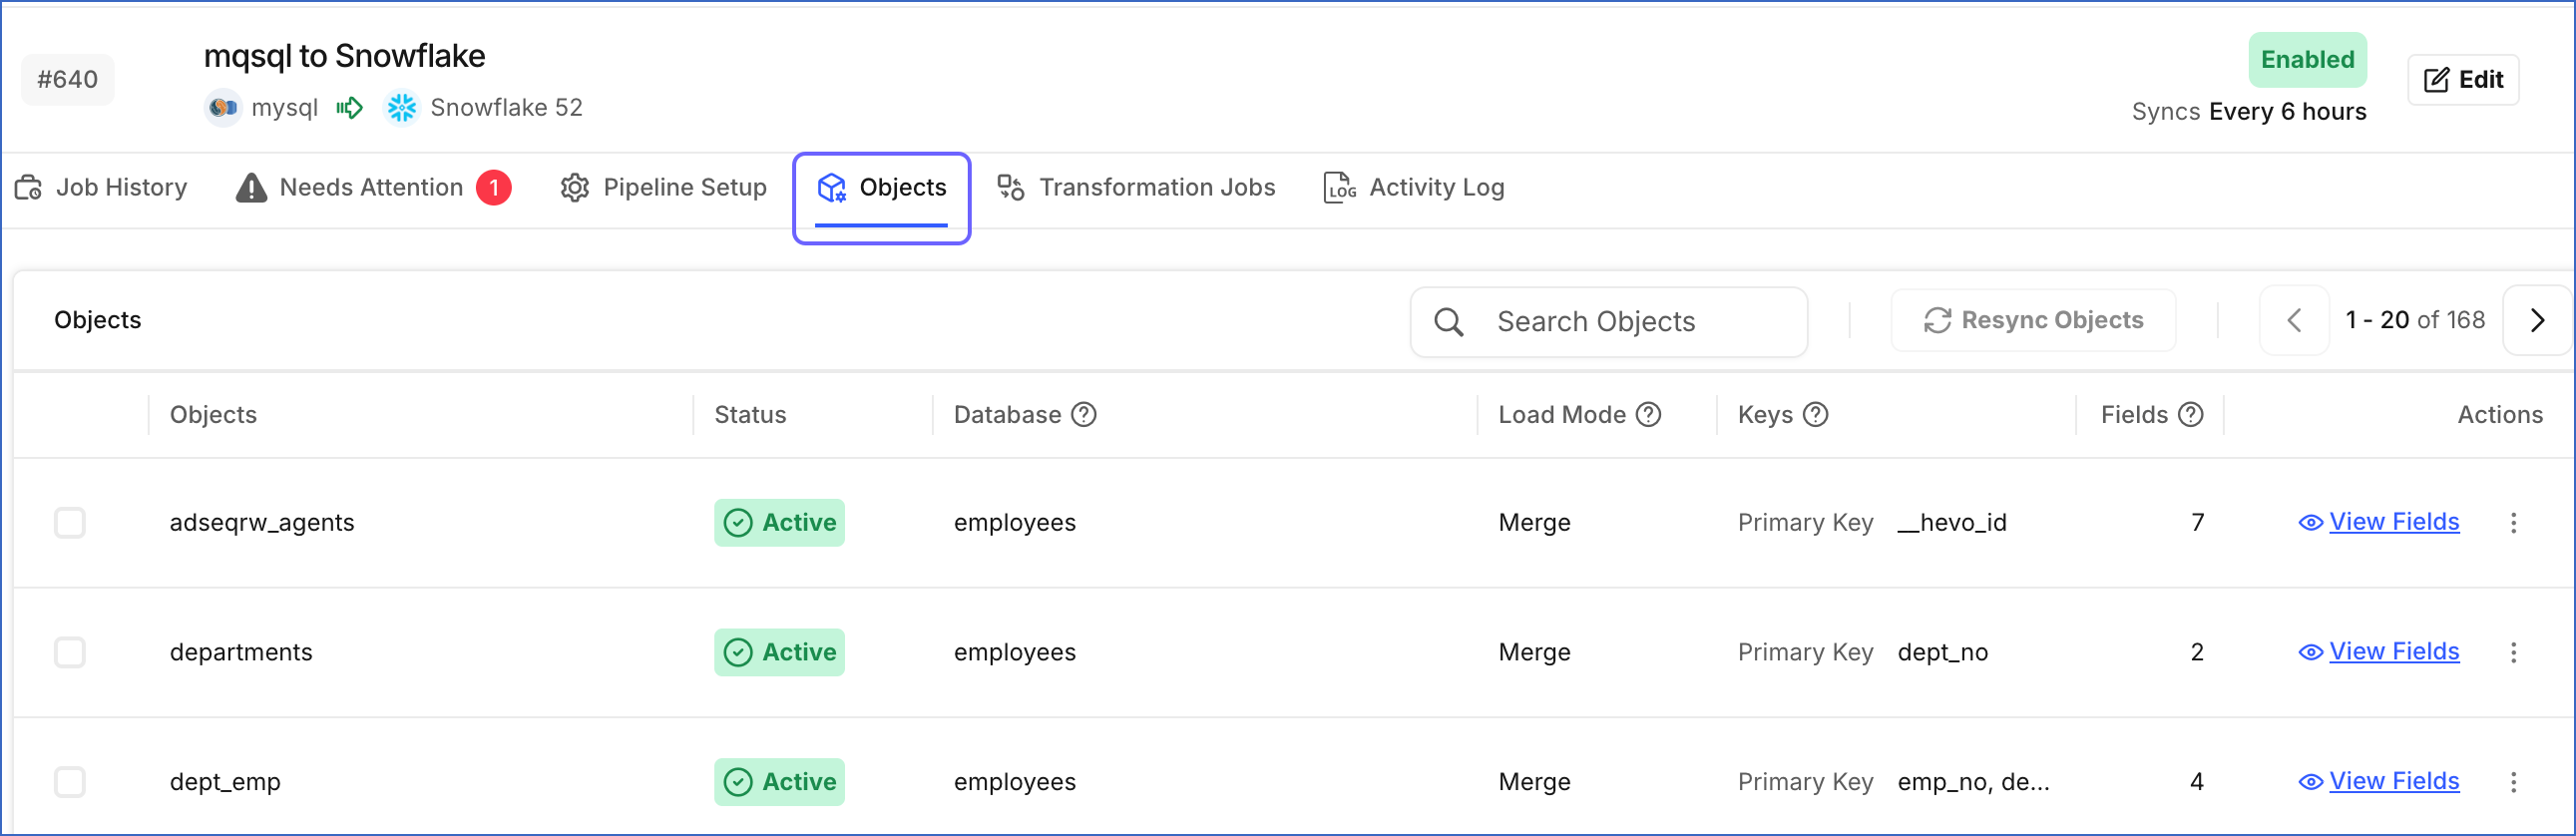The height and width of the screenshot is (836, 2576).
Task: Click the magnifier icon in Search Objects
Action: [1448, 321]
